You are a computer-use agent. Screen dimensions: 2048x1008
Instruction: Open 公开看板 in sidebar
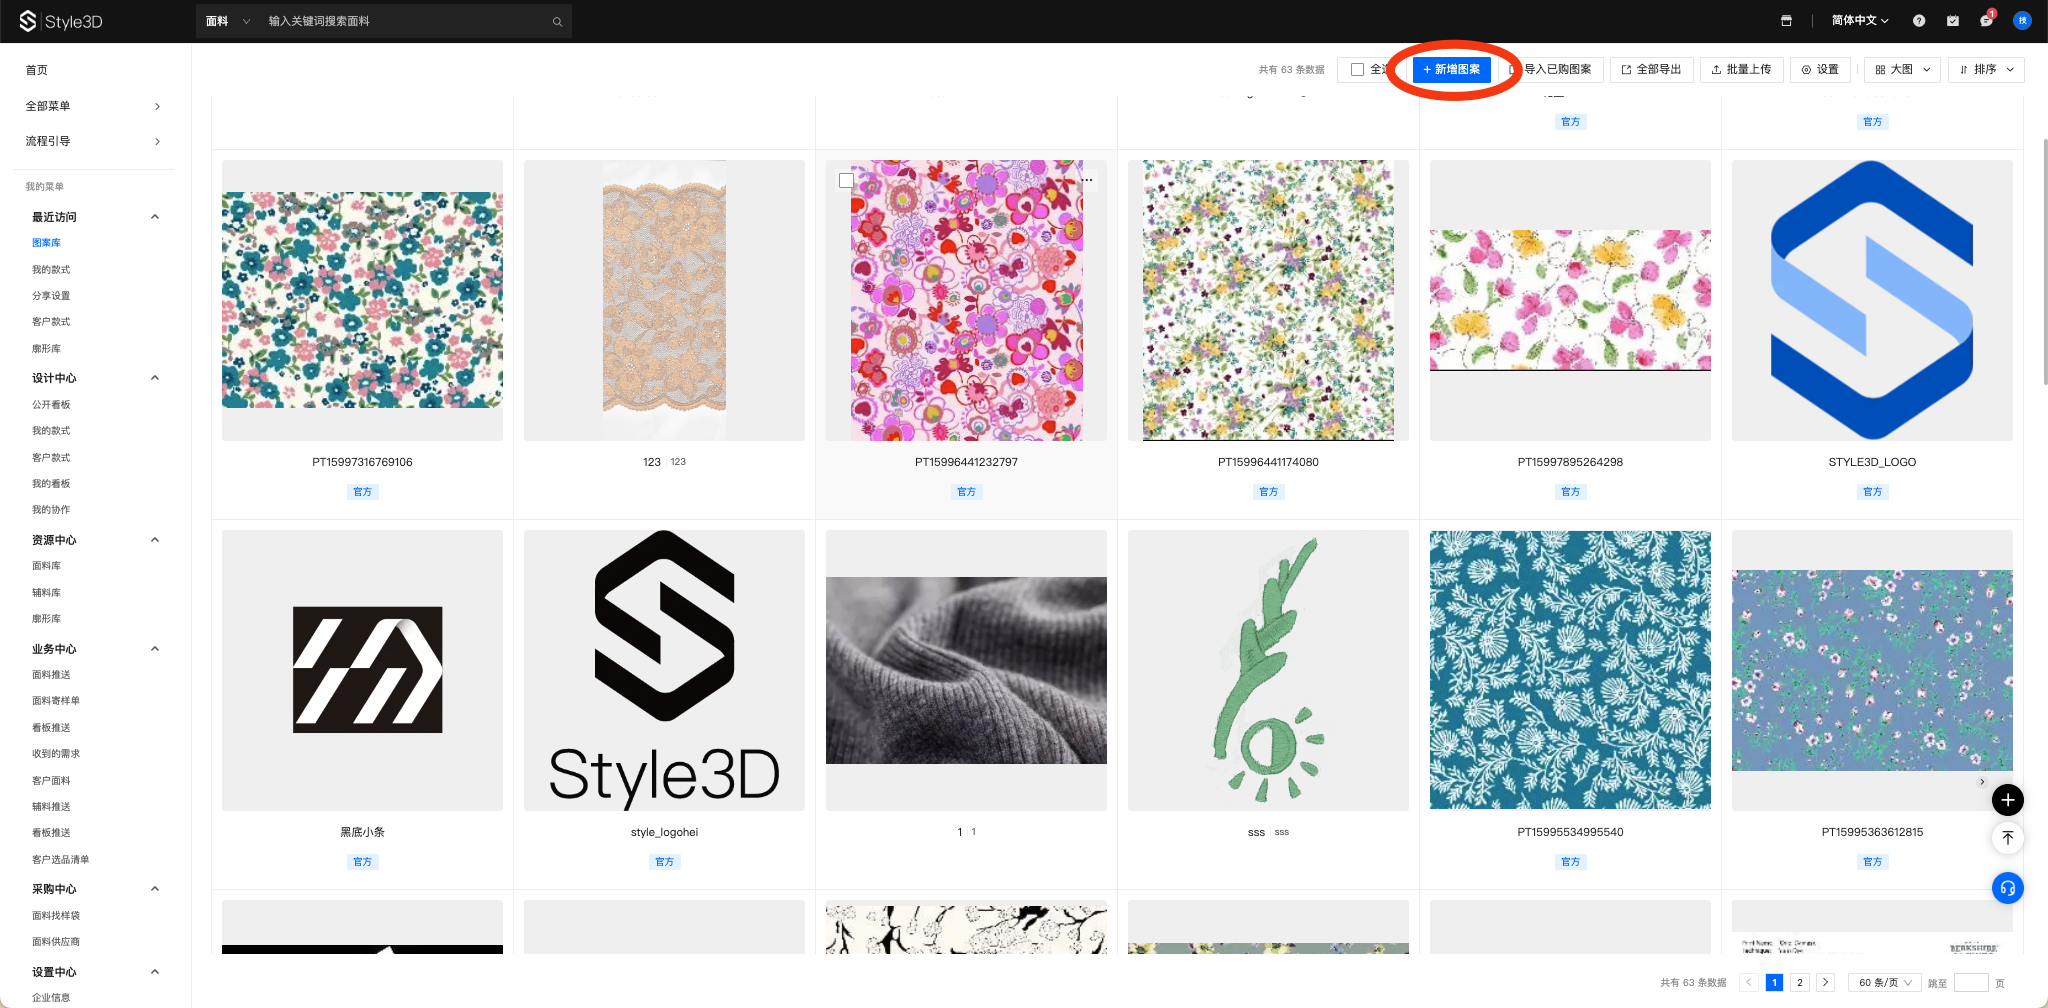[51, 405]
